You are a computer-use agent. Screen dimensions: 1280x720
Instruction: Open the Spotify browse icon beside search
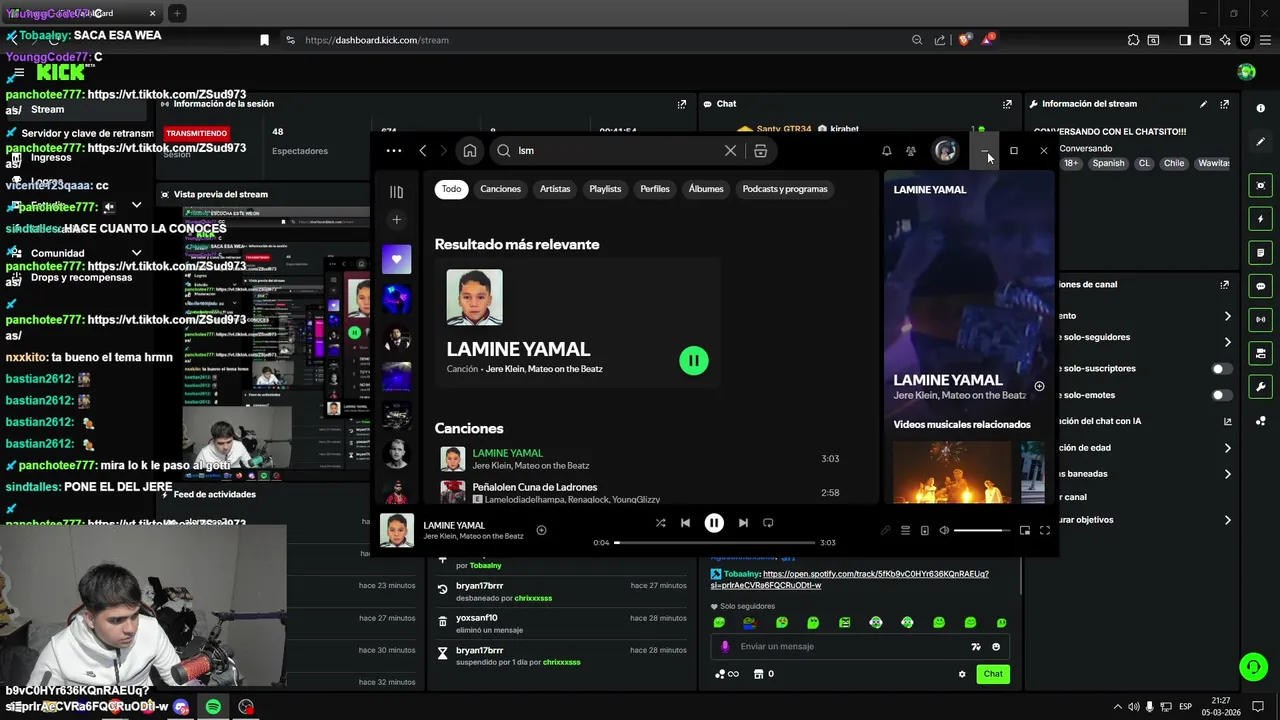[x=760, y=151]
